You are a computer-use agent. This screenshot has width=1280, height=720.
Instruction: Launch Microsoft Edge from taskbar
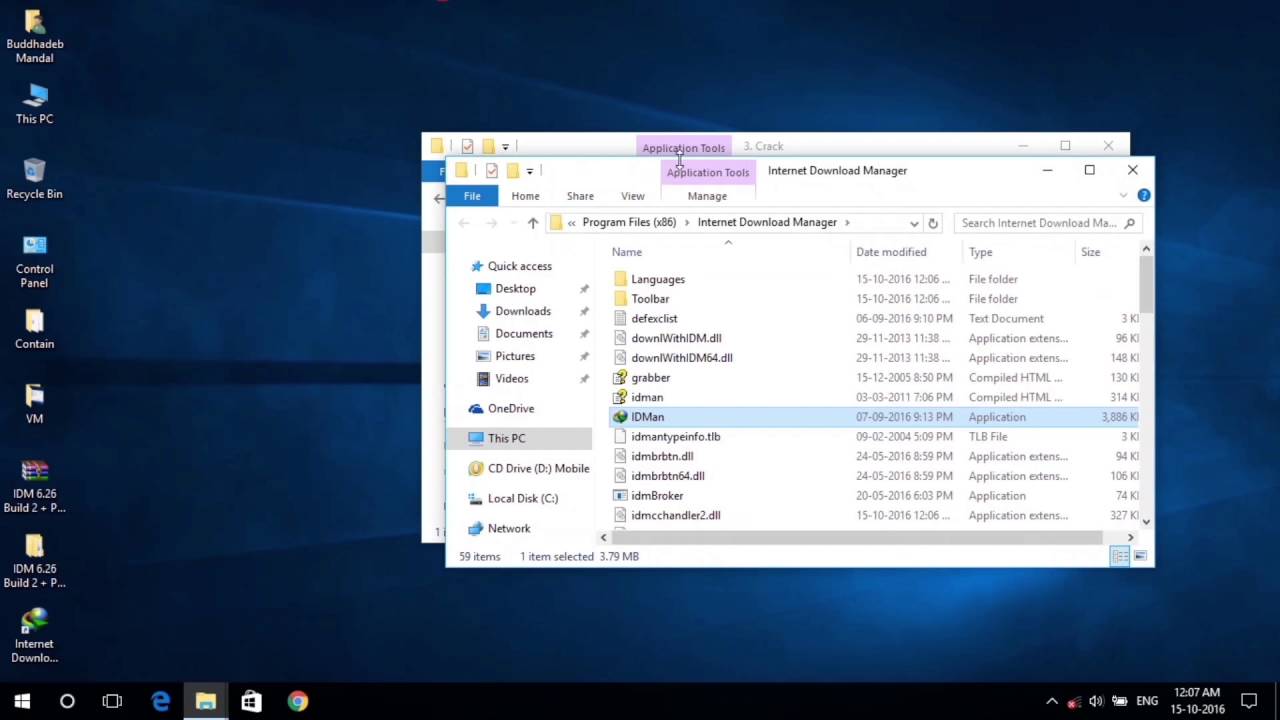click(x=160, y=701)
